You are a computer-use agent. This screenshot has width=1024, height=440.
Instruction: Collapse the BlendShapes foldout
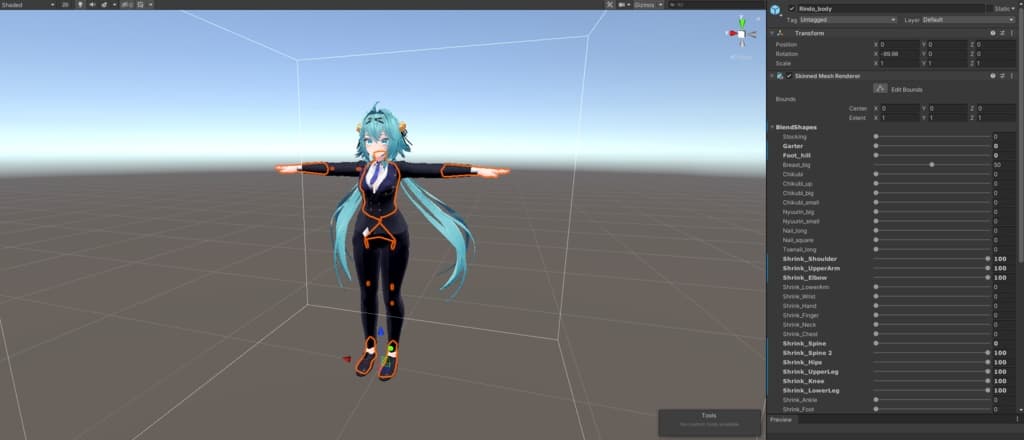tap(772, 127)
